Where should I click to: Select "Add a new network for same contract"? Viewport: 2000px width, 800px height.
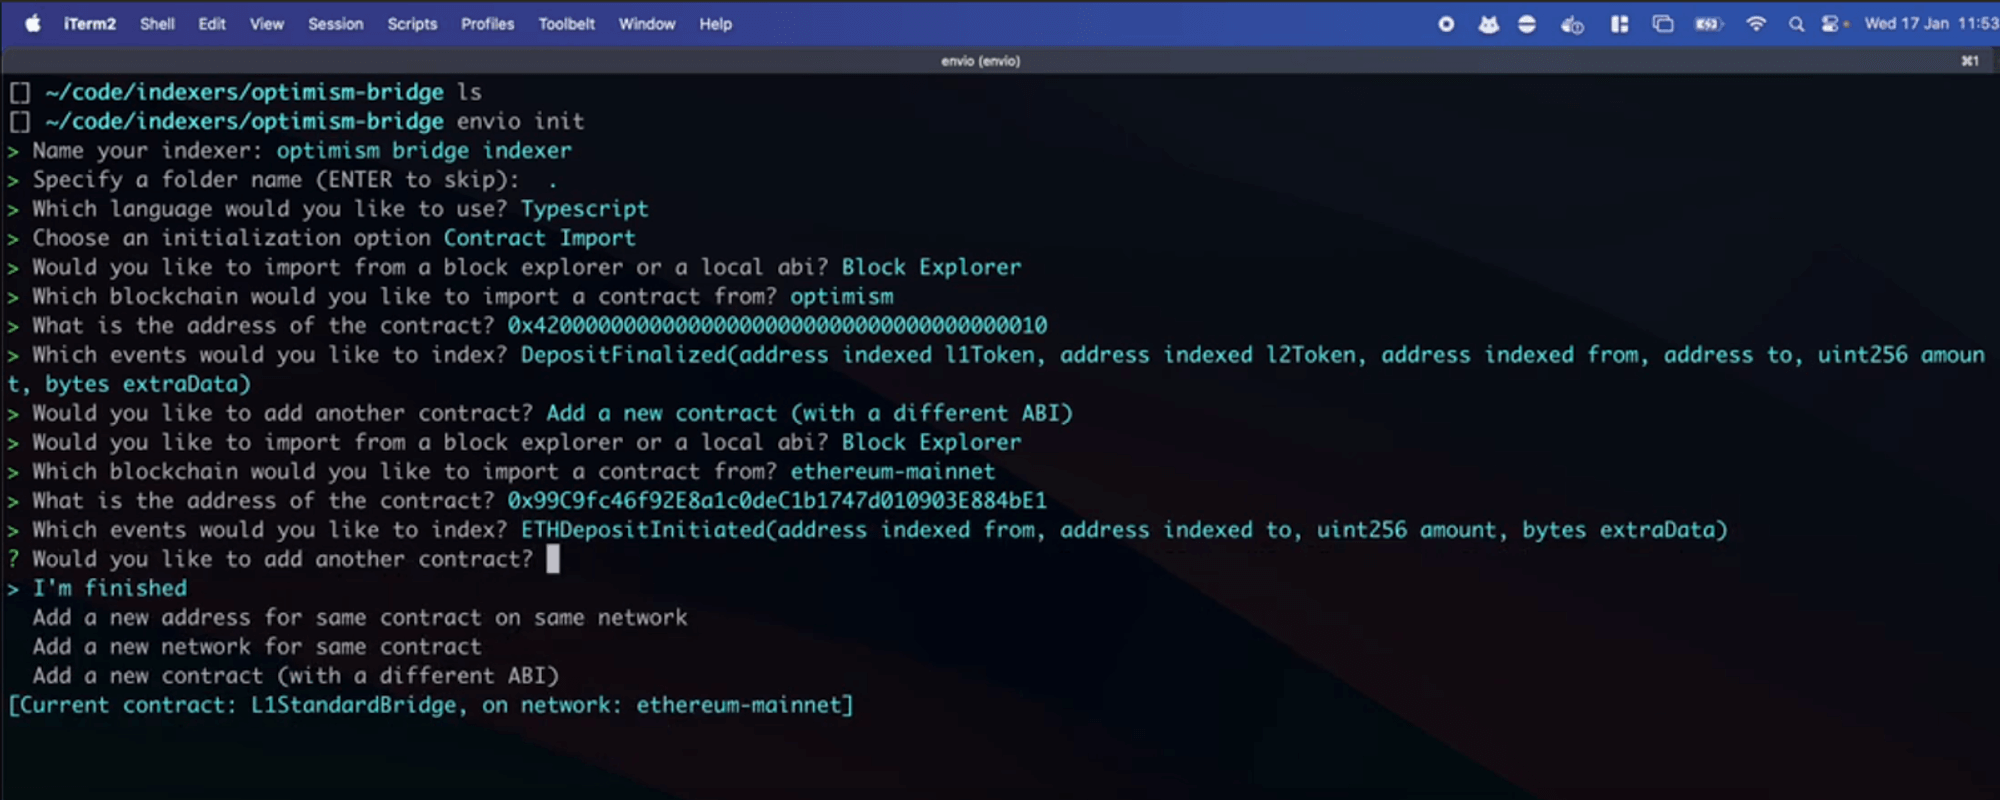257,646
